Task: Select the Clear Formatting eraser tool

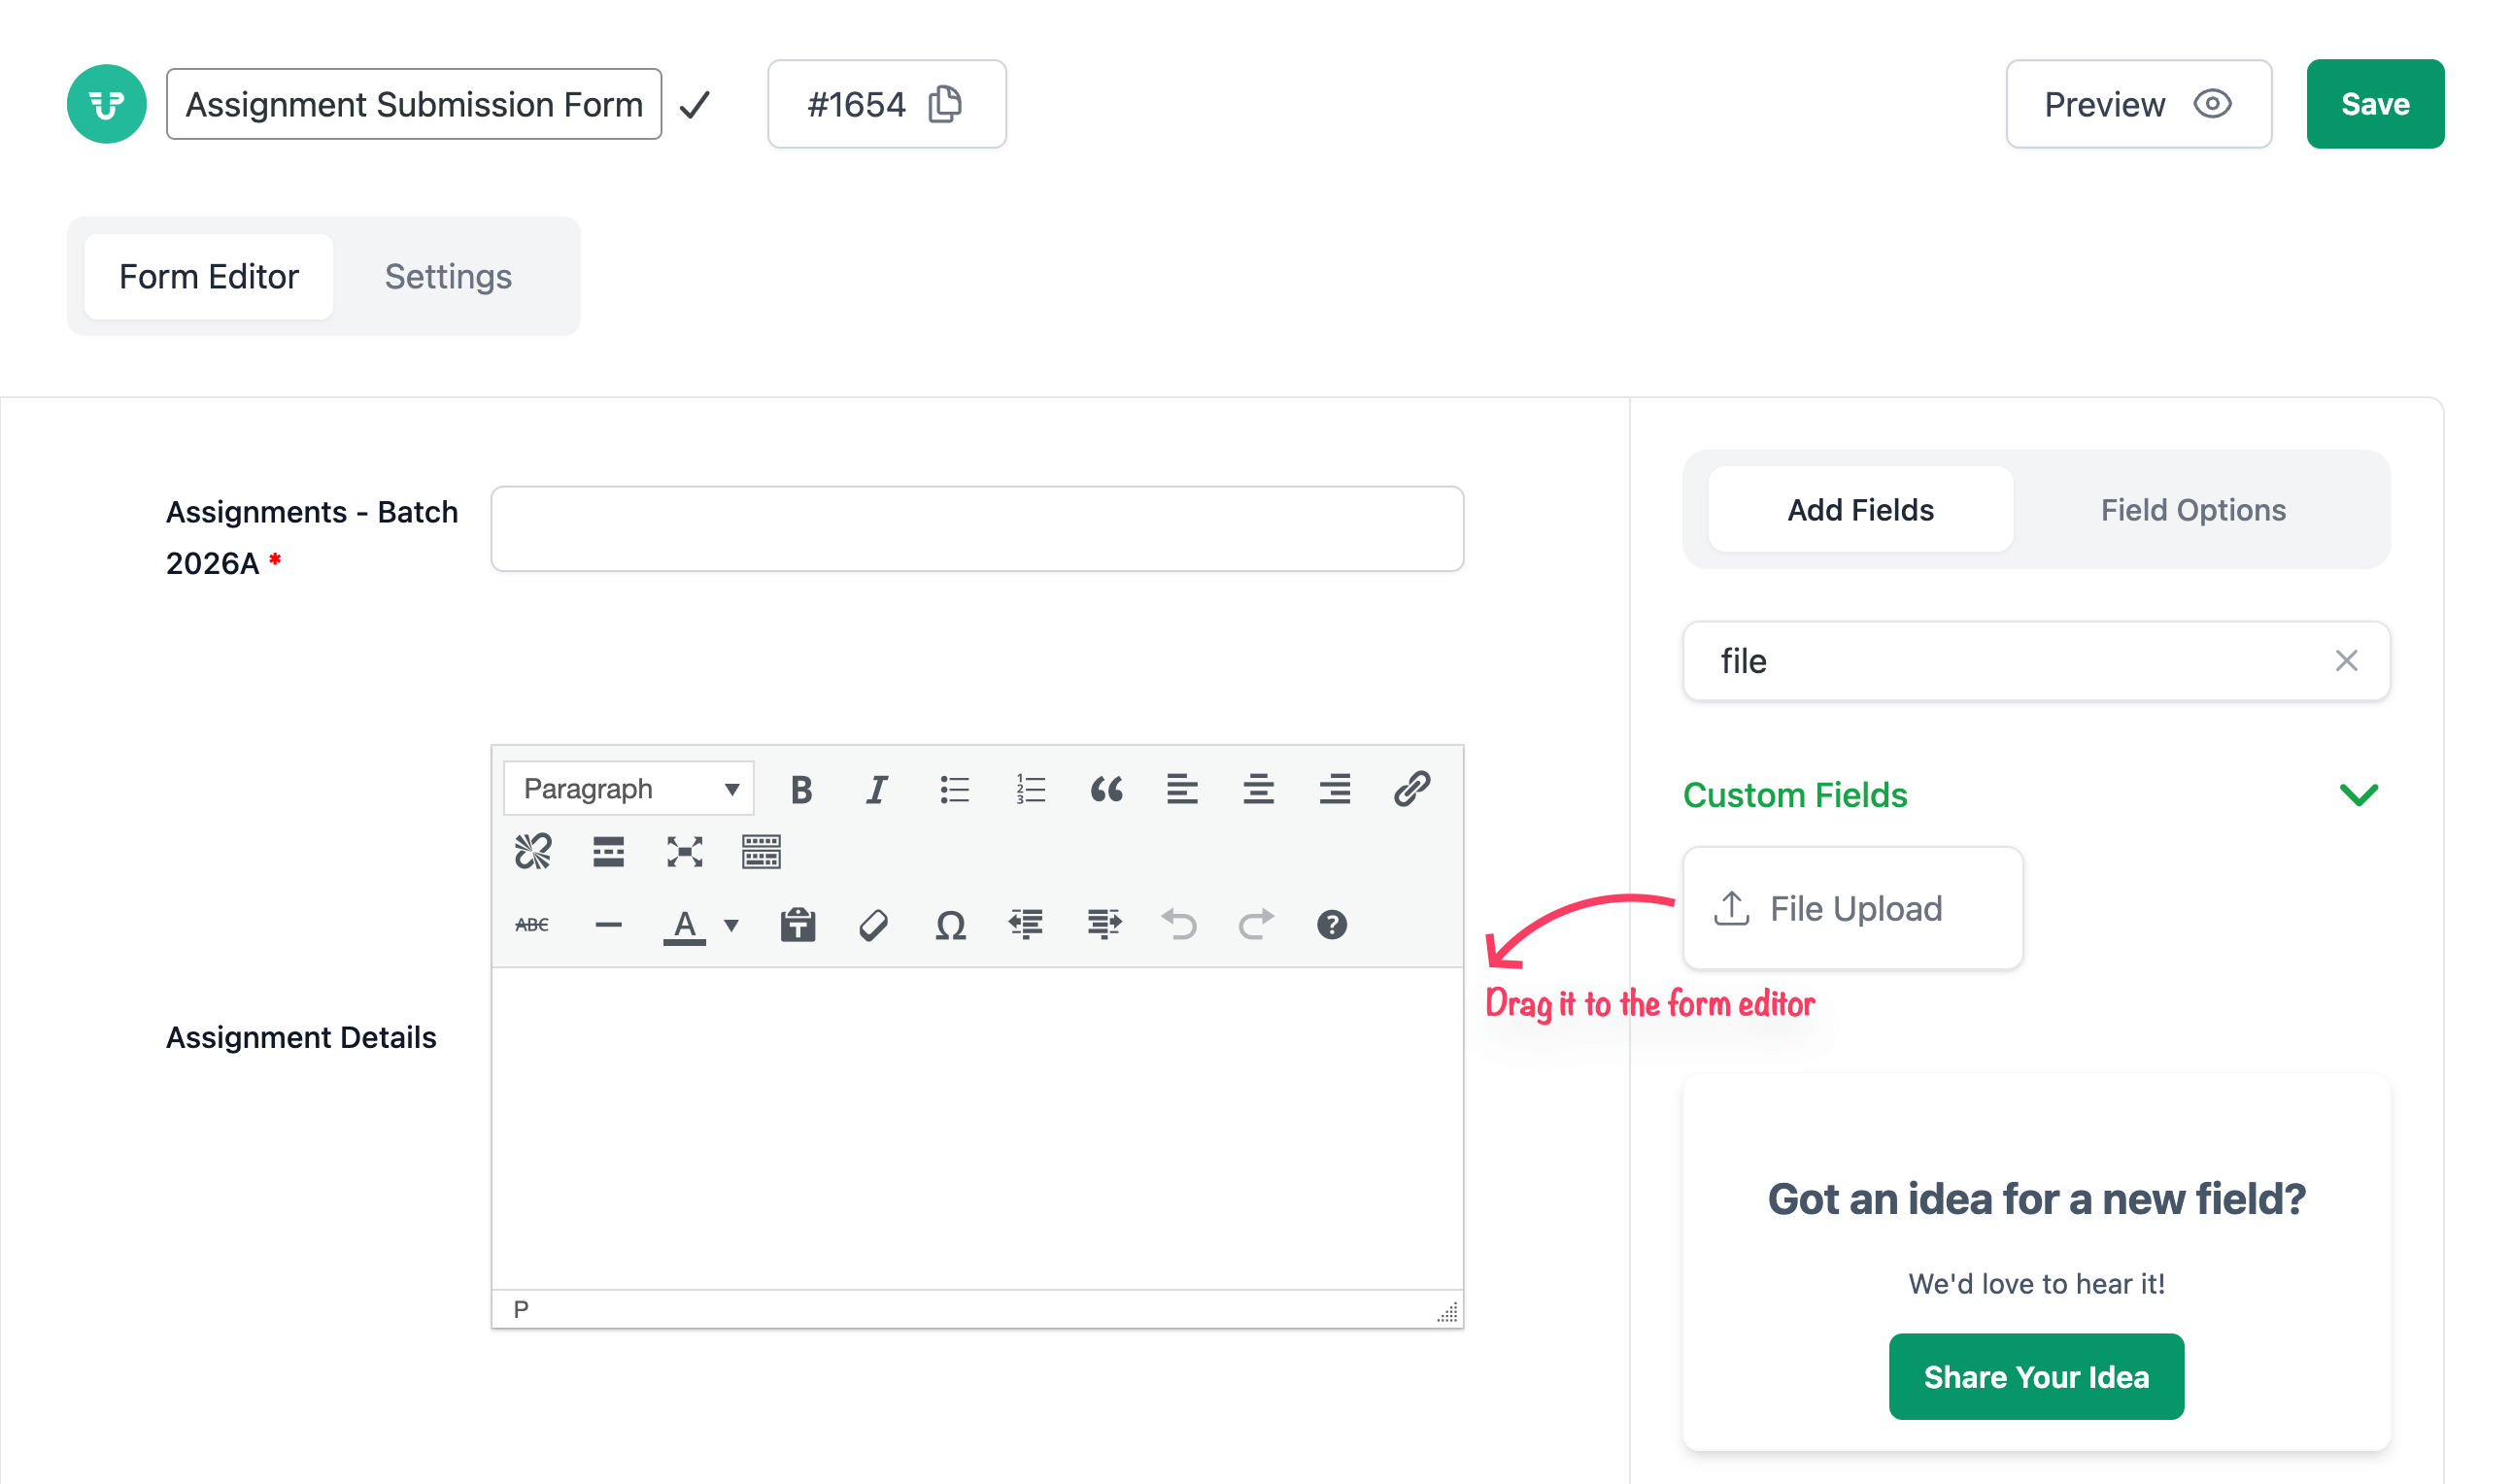Action: point(872,925)
